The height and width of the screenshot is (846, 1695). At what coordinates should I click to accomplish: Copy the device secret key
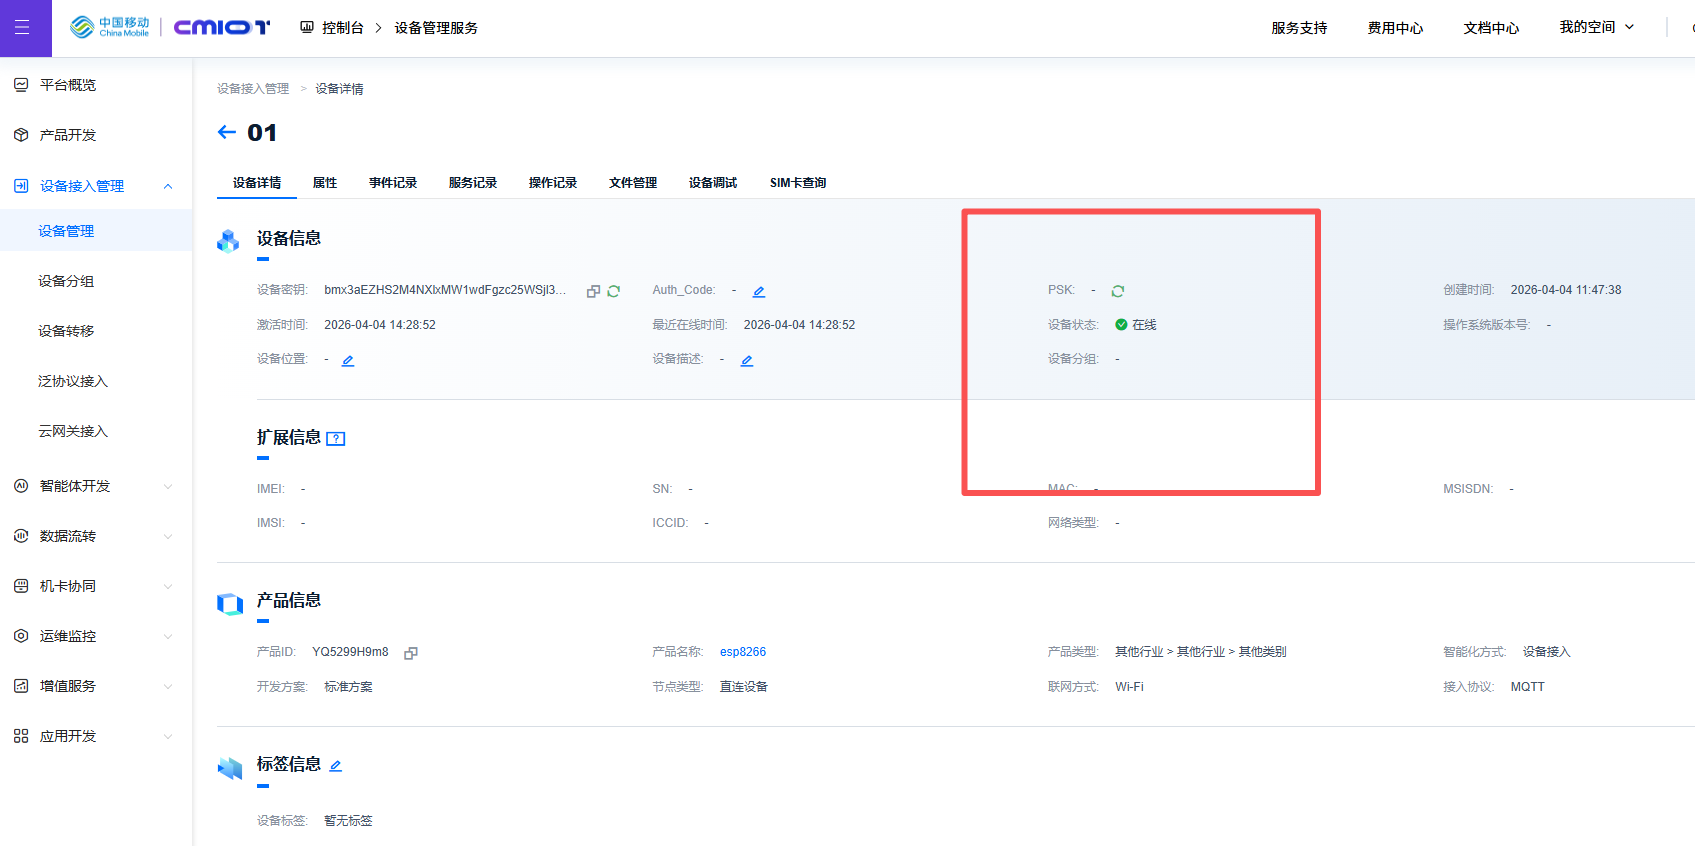[x=593, y=291]
